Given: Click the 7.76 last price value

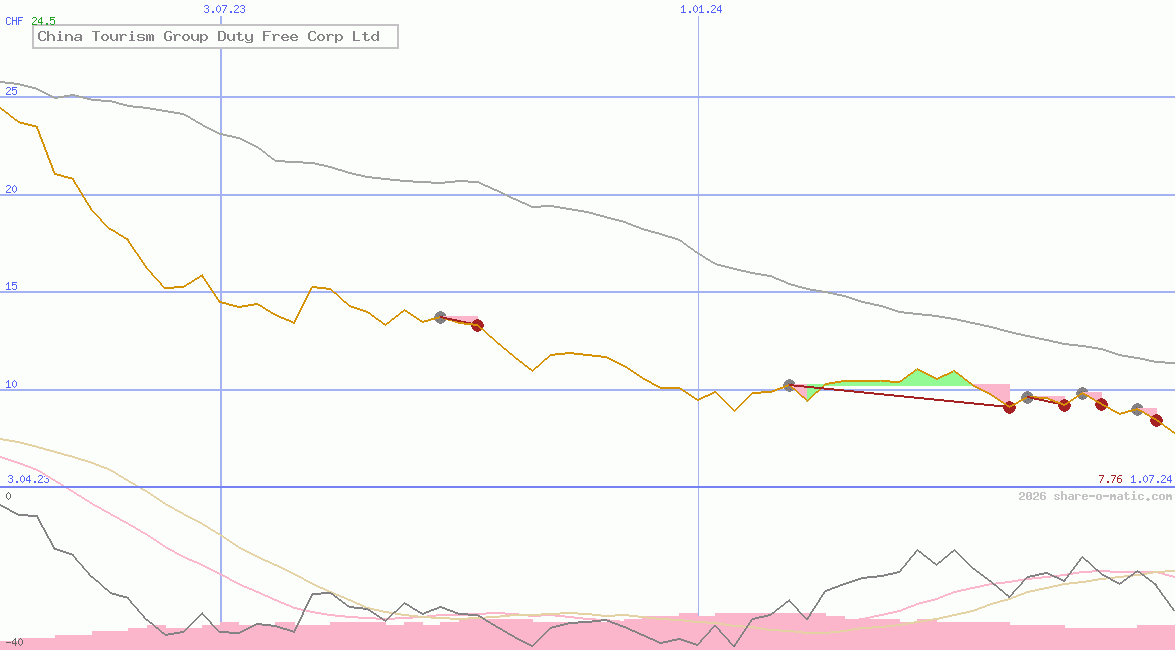Looking at the screenshot, I should click(1110, 479).
